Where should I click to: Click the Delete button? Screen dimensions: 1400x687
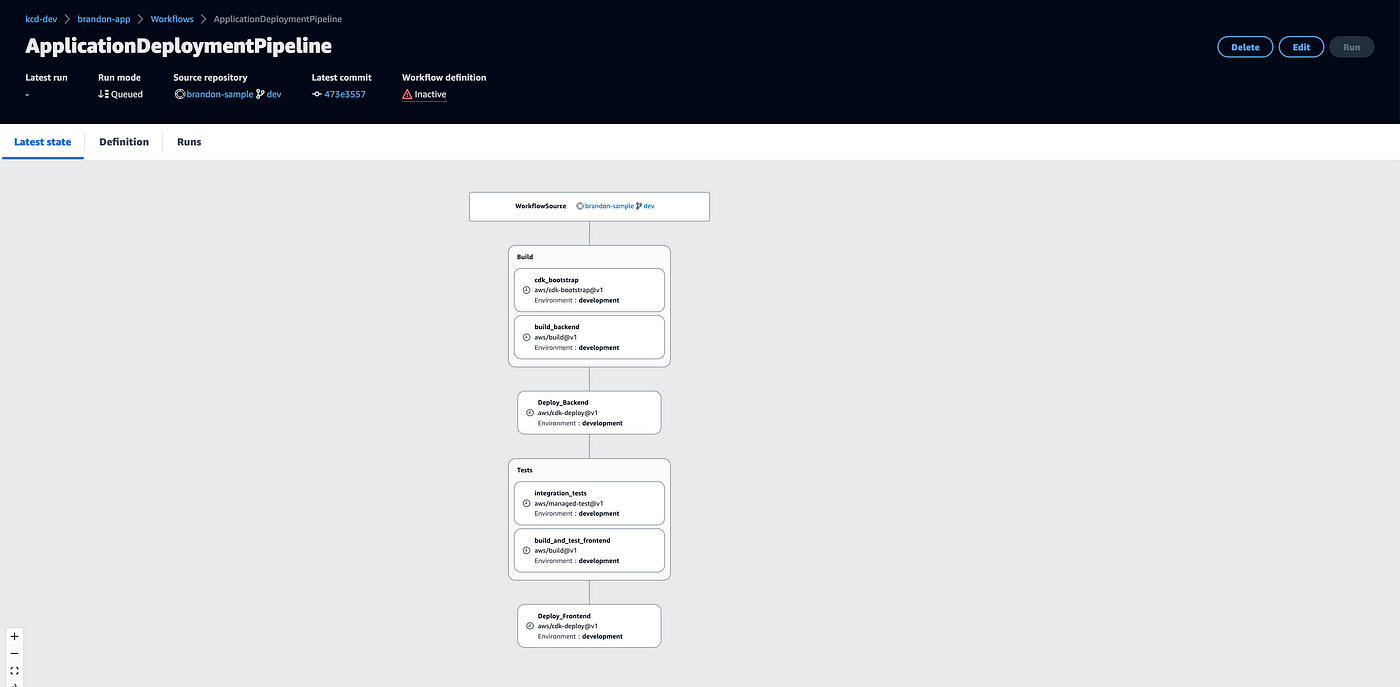coord(1245,47)
